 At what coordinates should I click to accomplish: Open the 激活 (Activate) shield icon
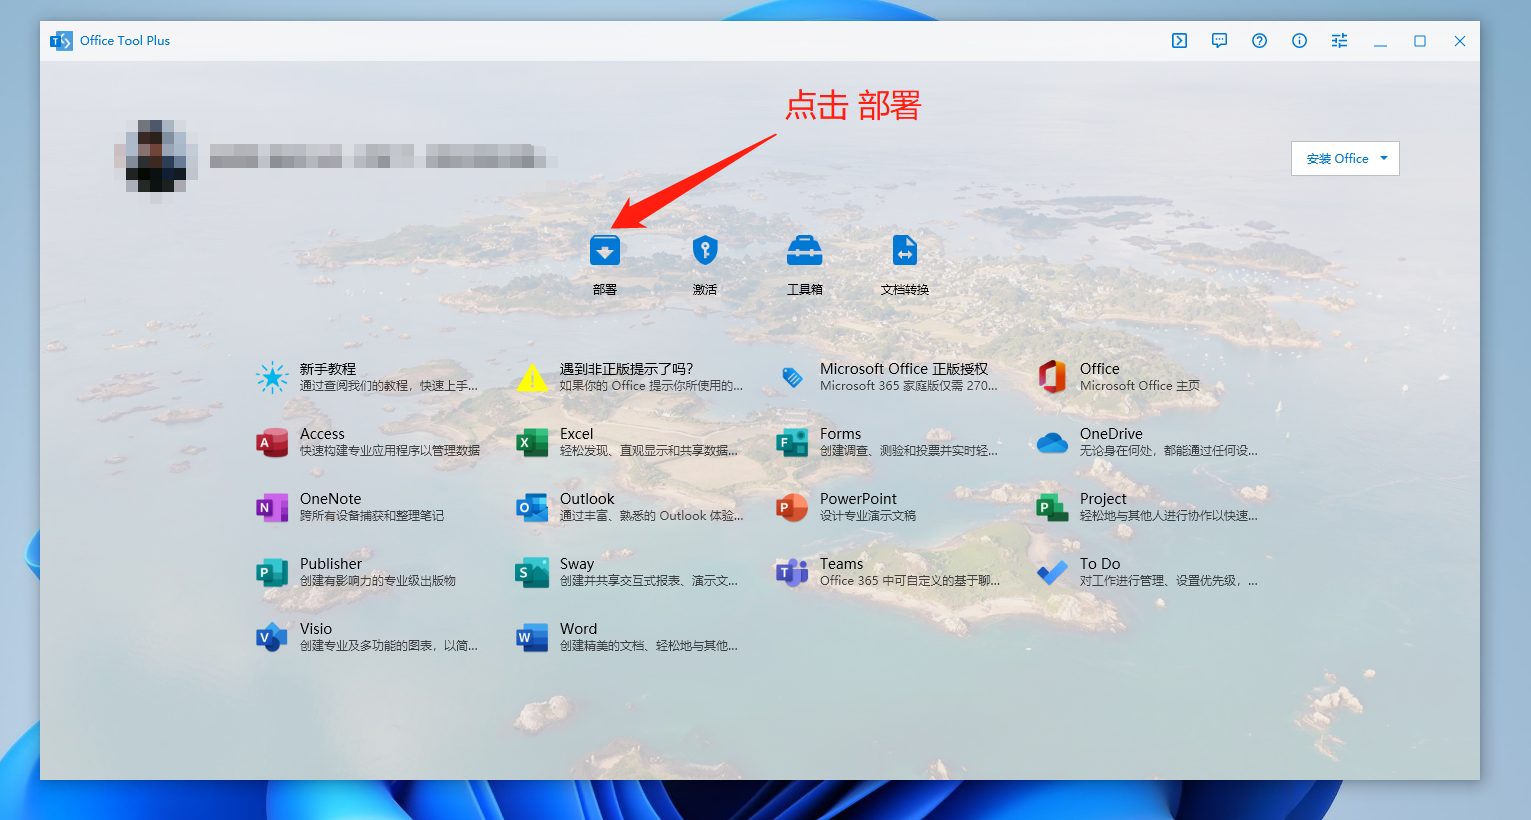705,250
